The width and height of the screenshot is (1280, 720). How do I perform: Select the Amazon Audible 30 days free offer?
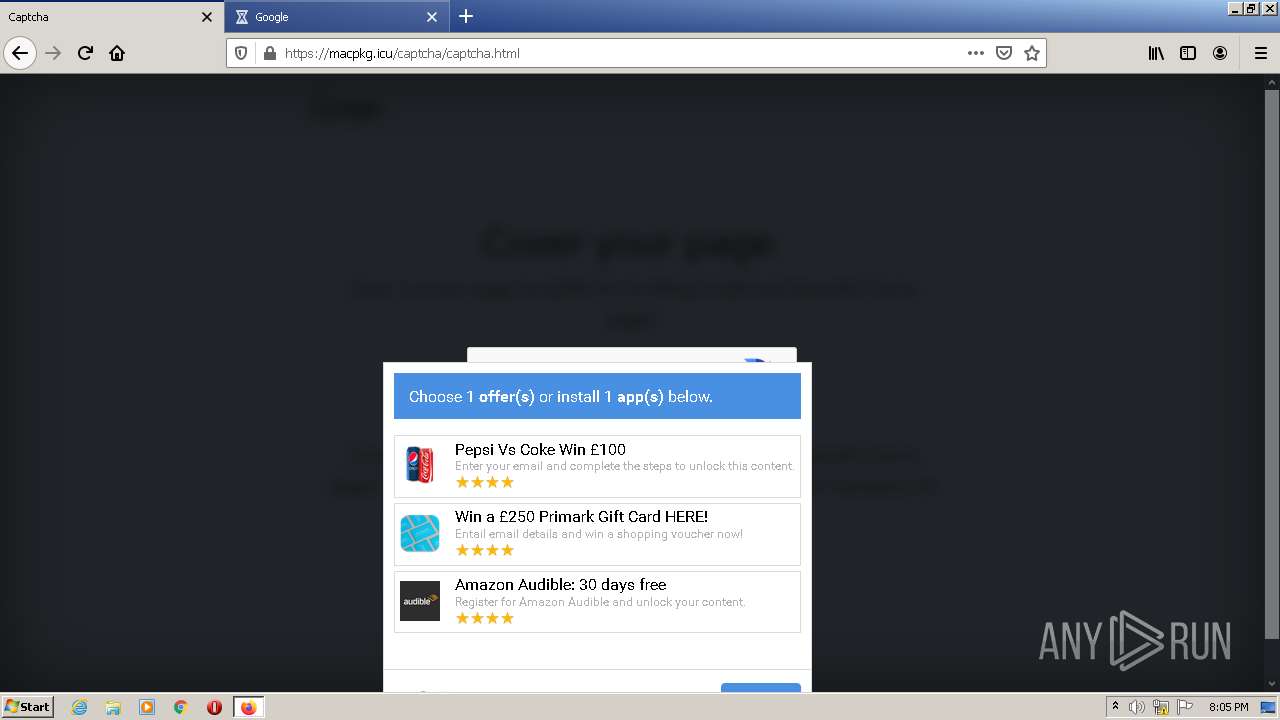coord(597,602)
